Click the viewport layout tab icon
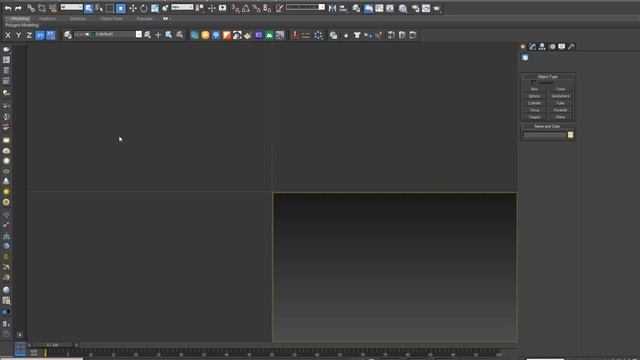Screen dimensions: 640x360 coord(20,349)
